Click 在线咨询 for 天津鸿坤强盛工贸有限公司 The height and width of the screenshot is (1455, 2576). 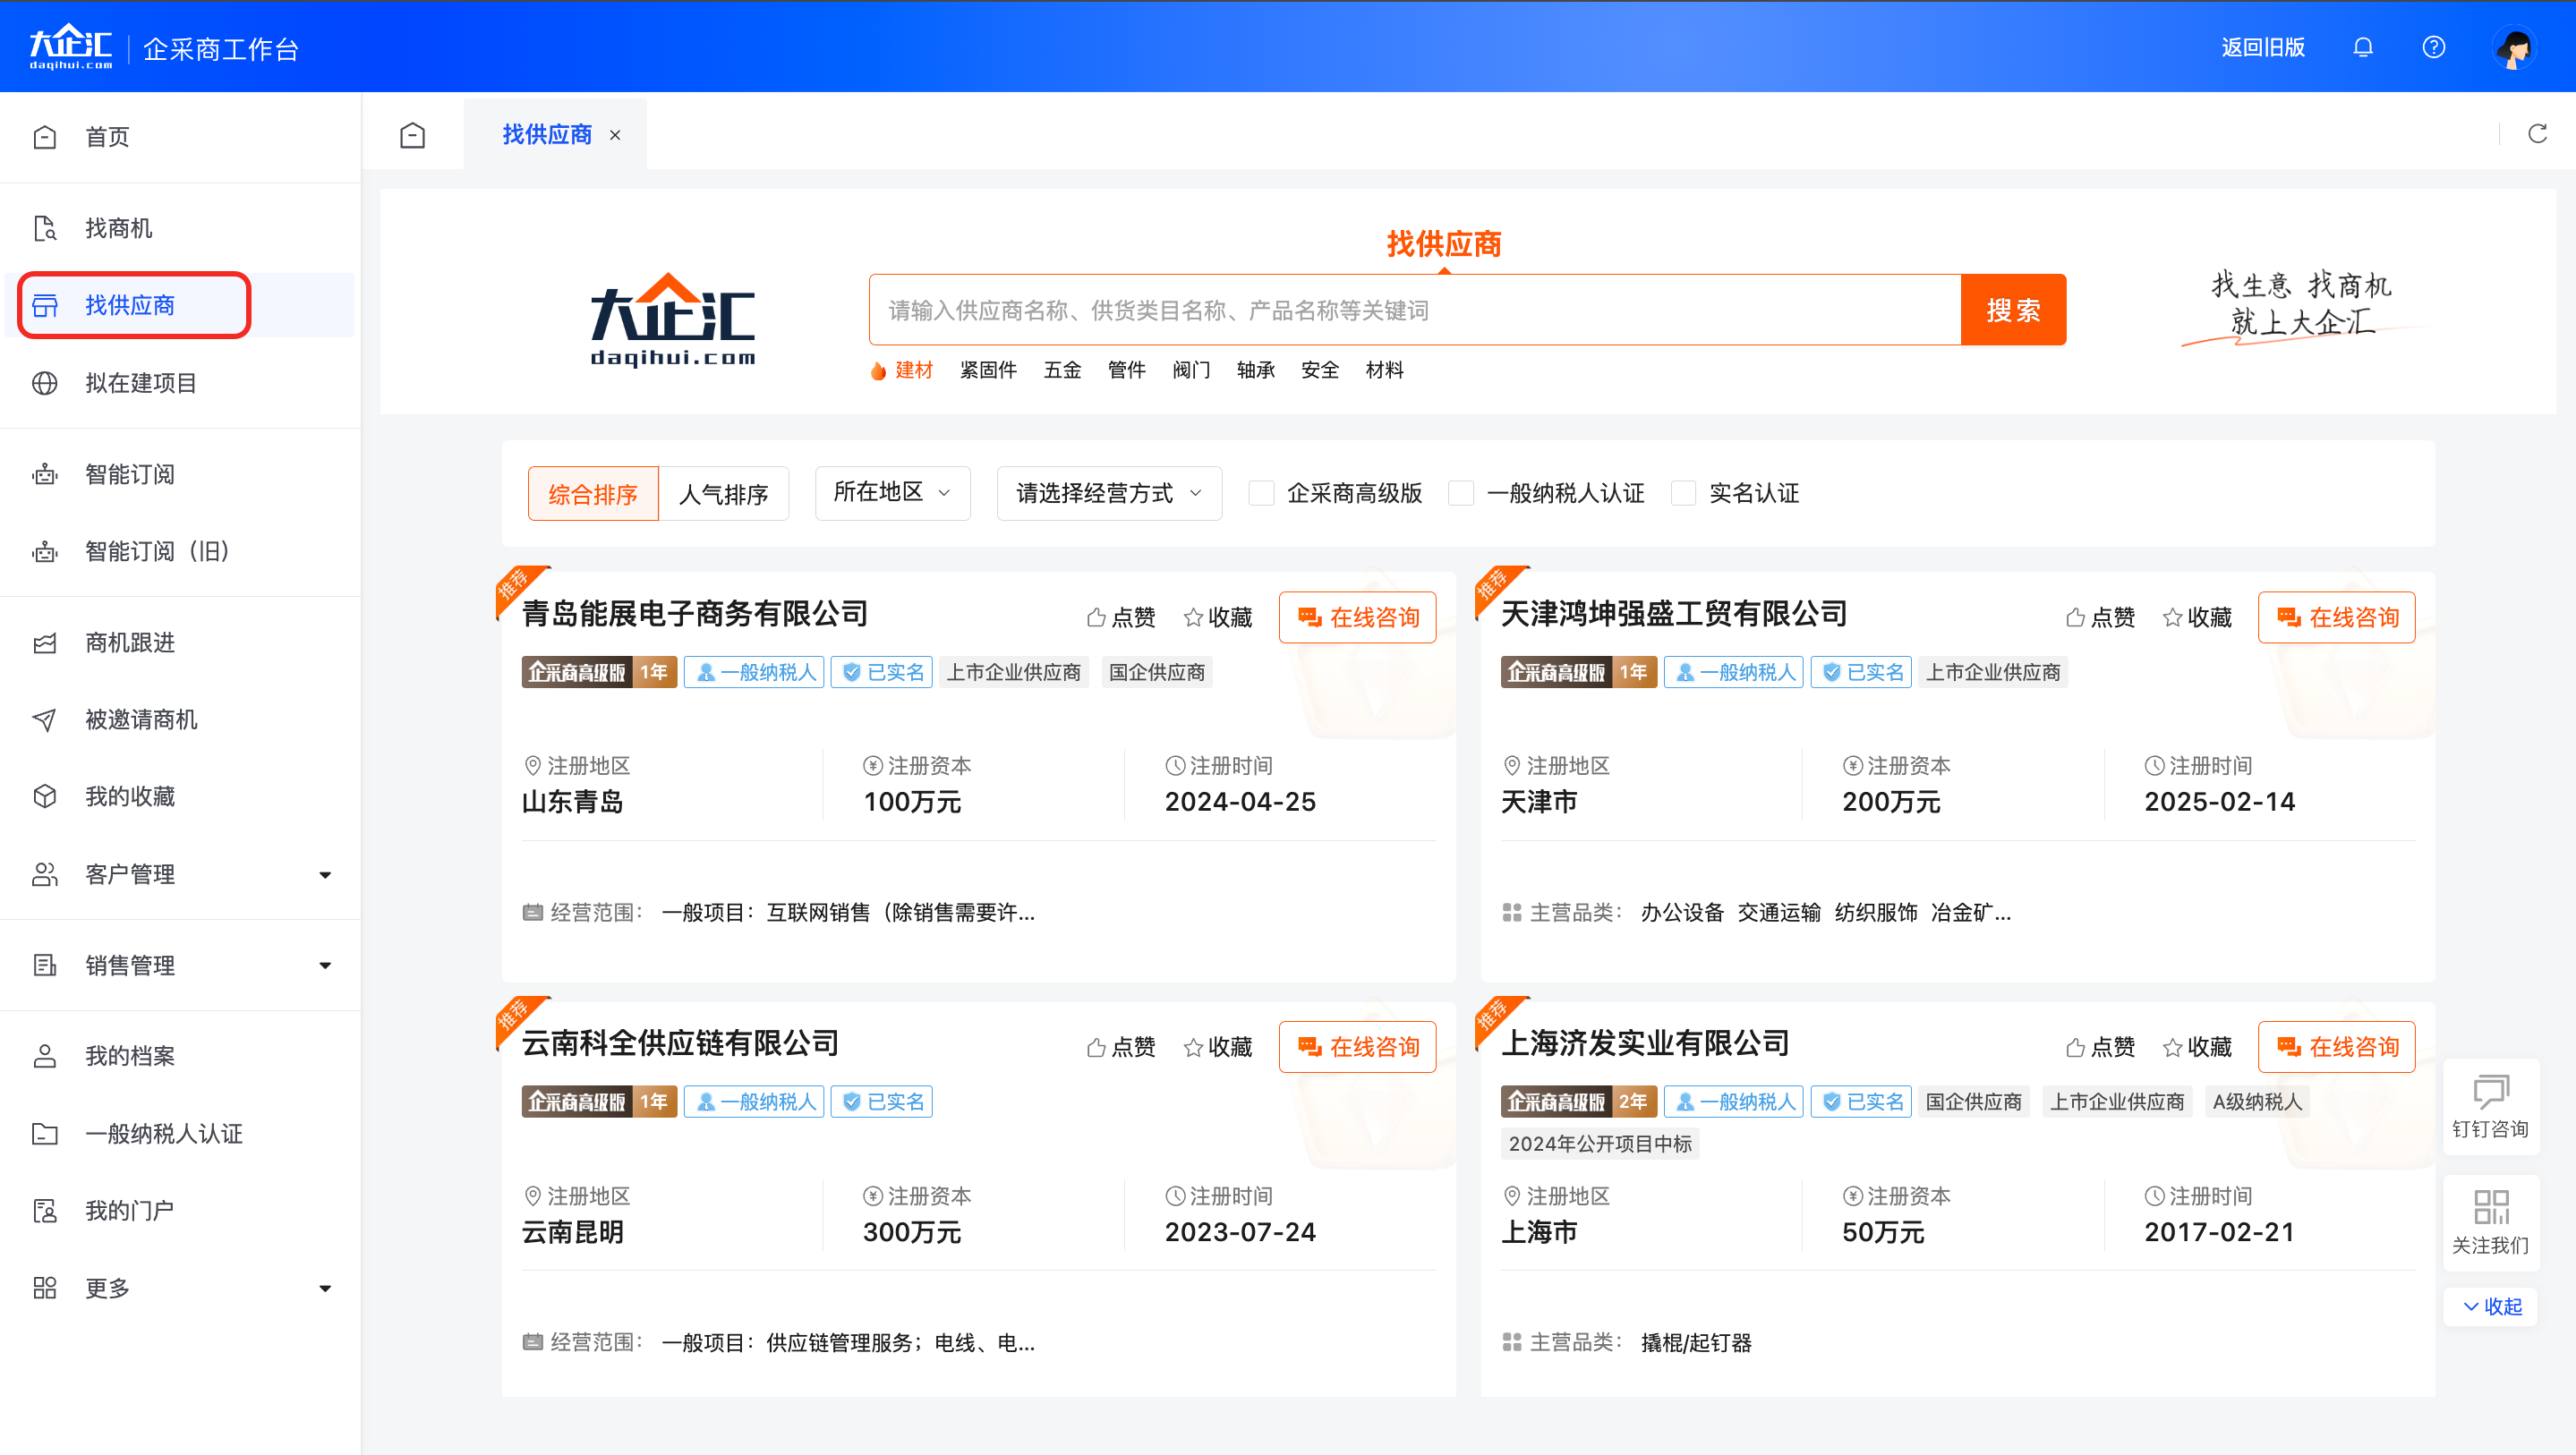[2336, 617]
